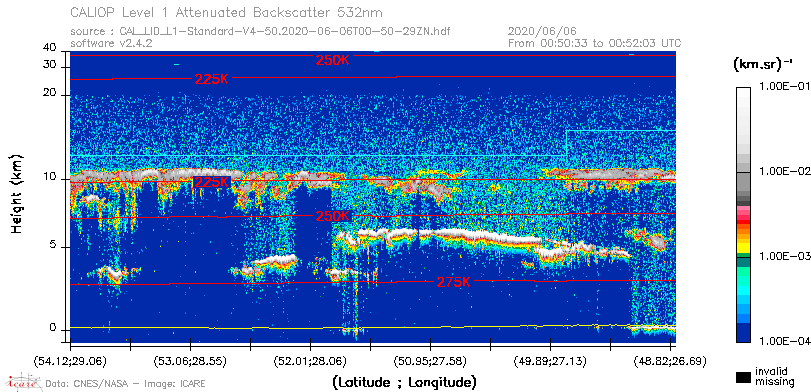811x392 pixels.
Task: Click the (50.95;27.58) axis tick label
Action: click(430, 360)
